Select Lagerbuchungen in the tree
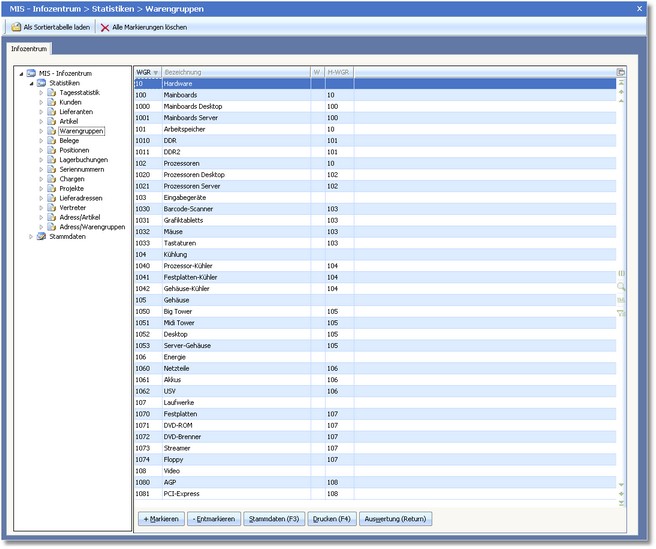The width and height of the screenshot is (656, 549). coord(84,160)
